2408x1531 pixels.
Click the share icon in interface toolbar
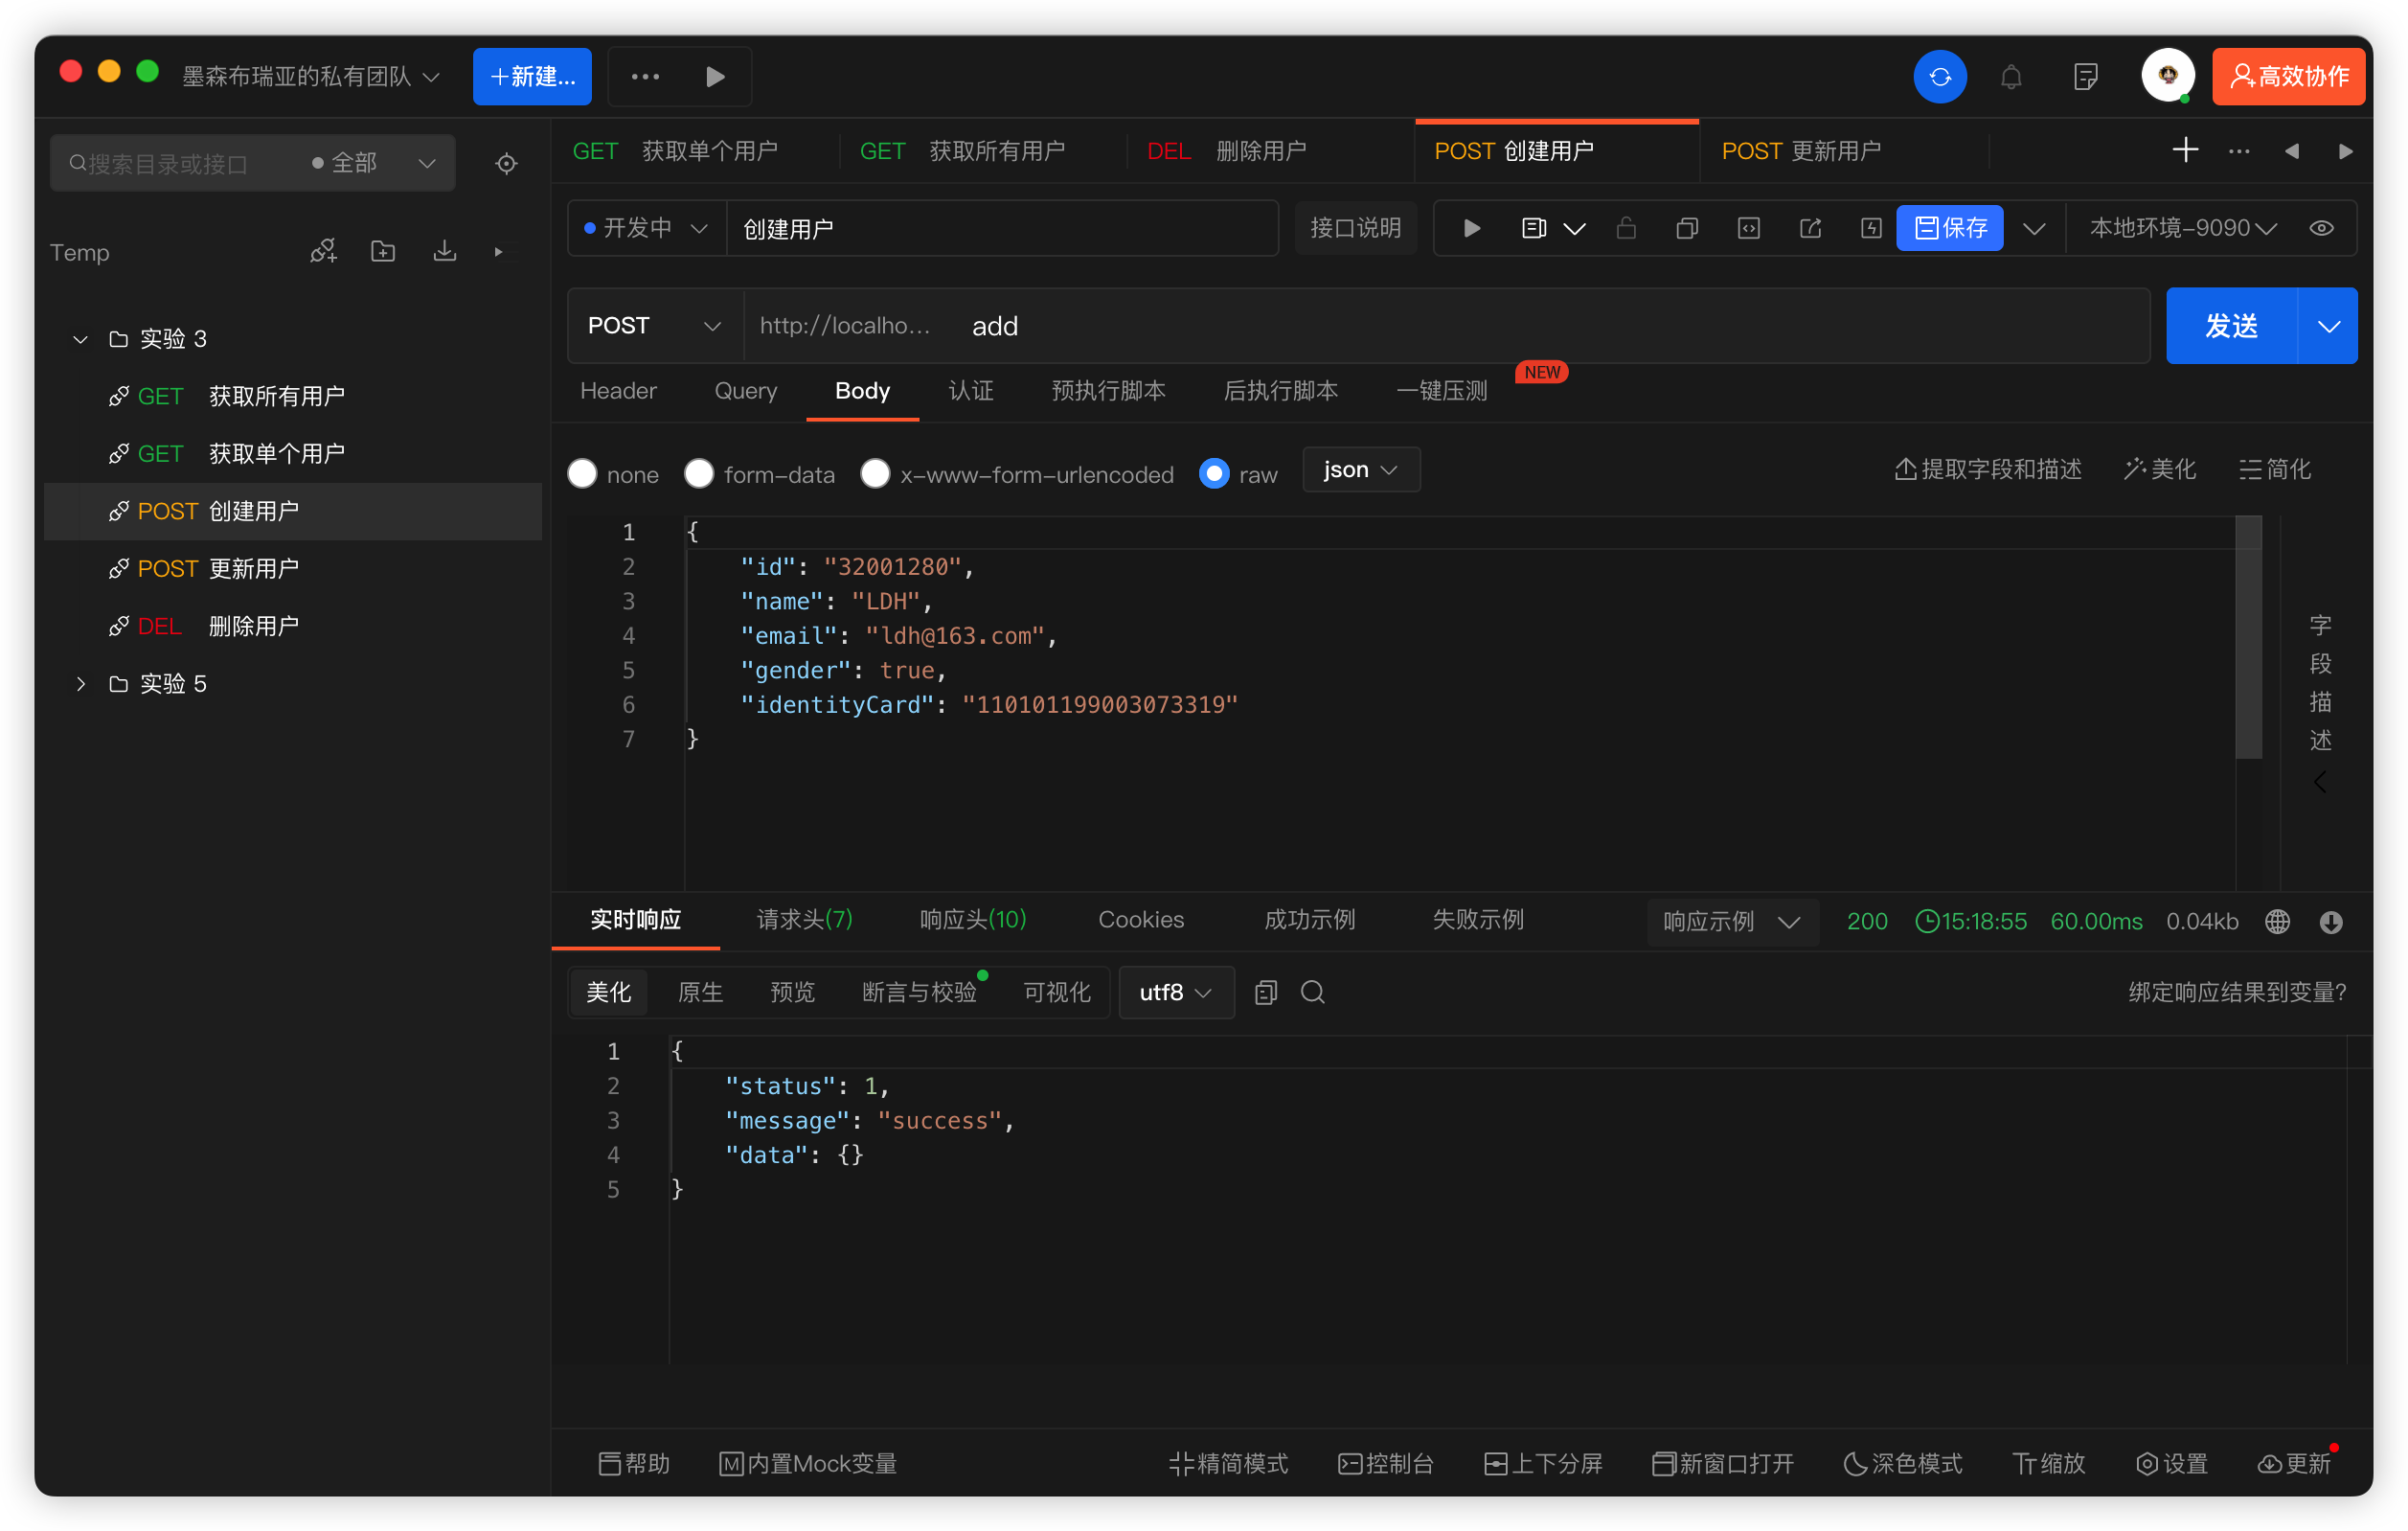tap(1810, 228)
